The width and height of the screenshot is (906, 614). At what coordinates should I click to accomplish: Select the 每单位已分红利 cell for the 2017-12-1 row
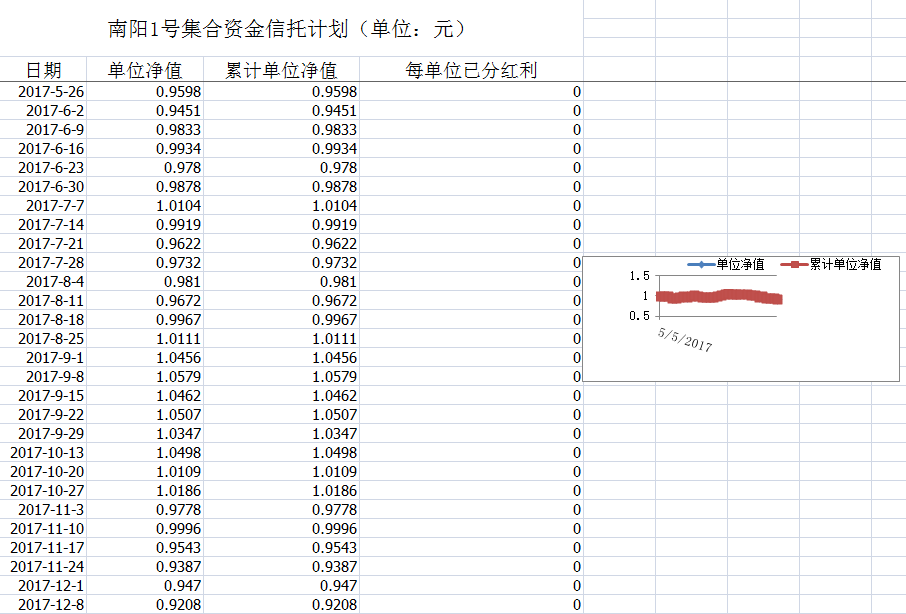(x=471, y=586)
